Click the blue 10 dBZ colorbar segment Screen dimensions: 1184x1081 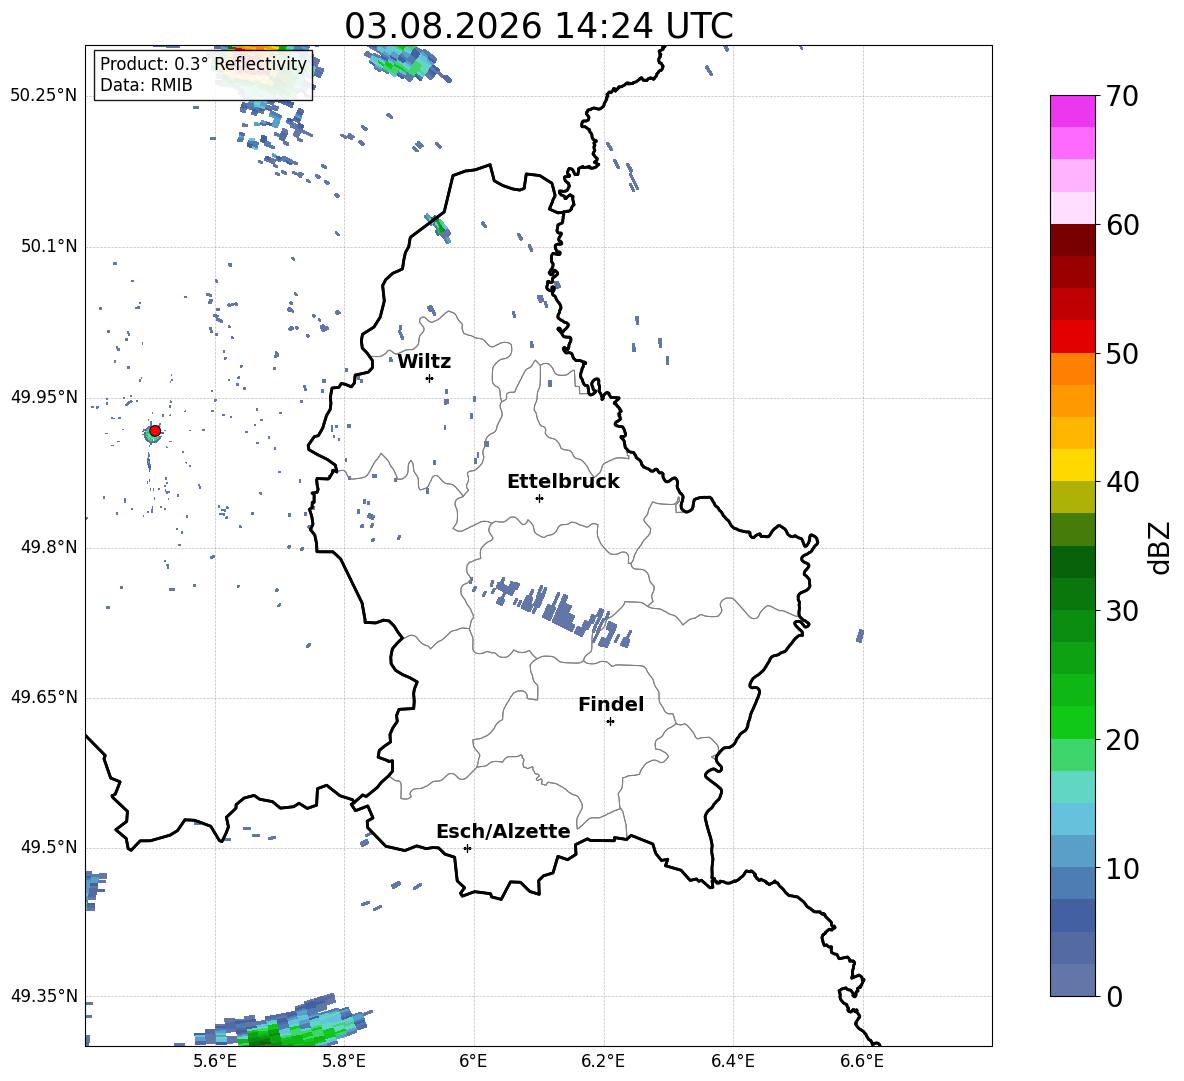pos(1072,851)
